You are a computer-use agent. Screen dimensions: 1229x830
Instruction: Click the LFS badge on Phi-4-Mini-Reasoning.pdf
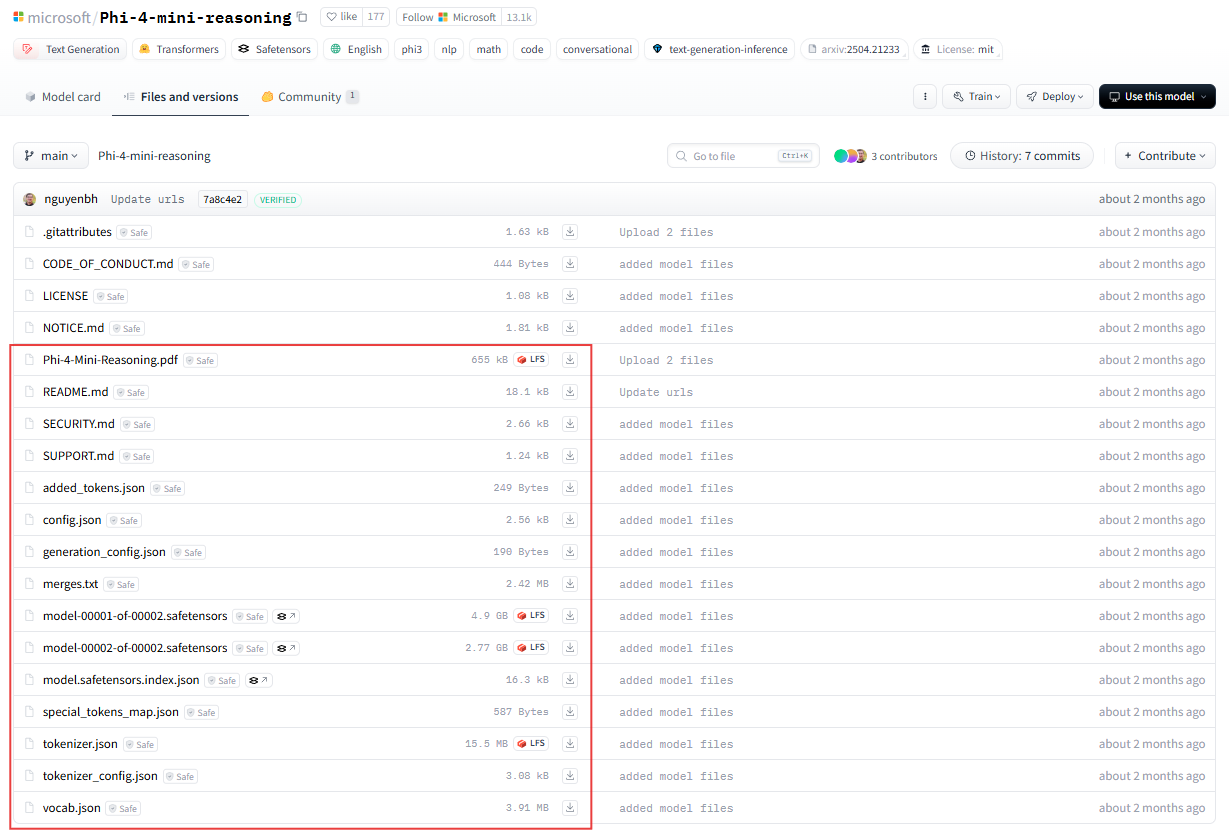531,360
